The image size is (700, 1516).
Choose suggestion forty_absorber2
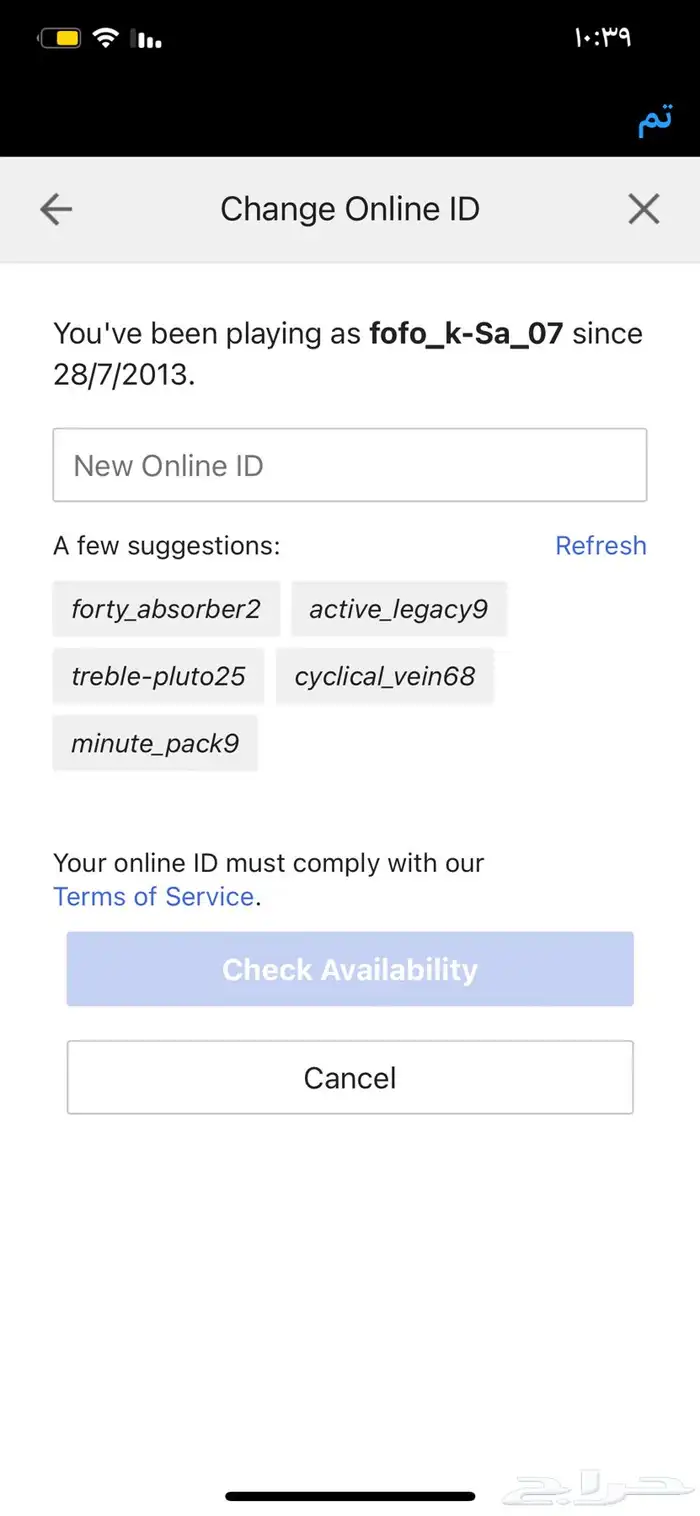click(x=166, y=609)
